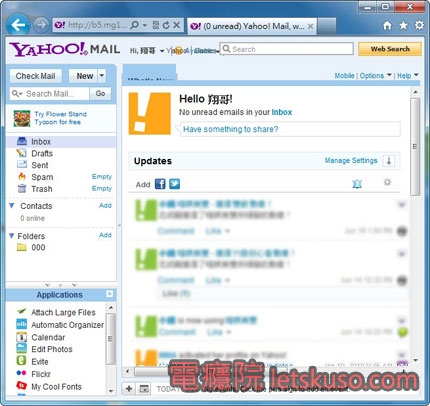430x406 pixels.
Task: Open the Trash folder
Action: [x=42, y=189]
